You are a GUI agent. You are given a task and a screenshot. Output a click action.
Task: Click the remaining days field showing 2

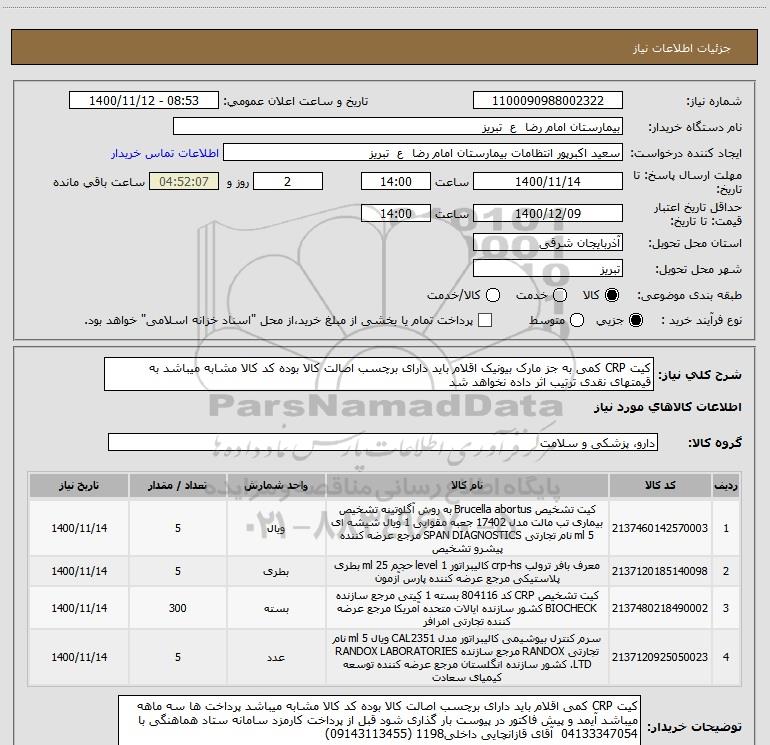point(288,181)
